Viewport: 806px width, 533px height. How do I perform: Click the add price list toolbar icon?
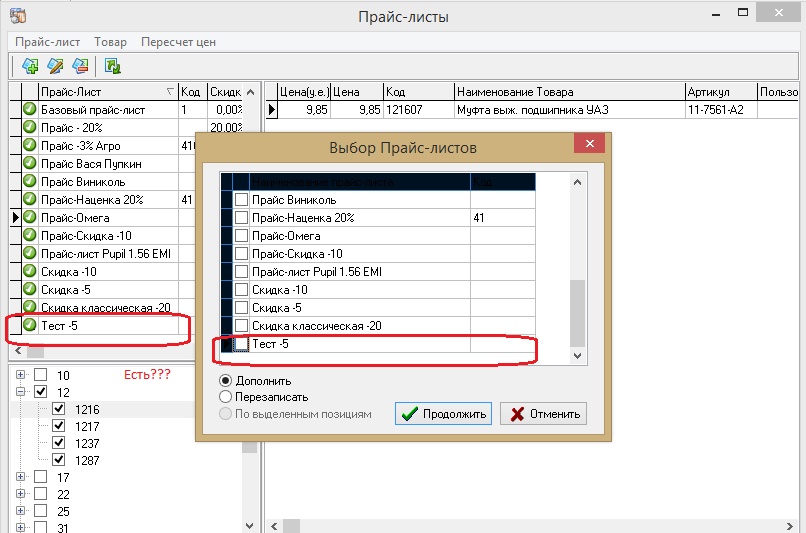tap(30, 66)
